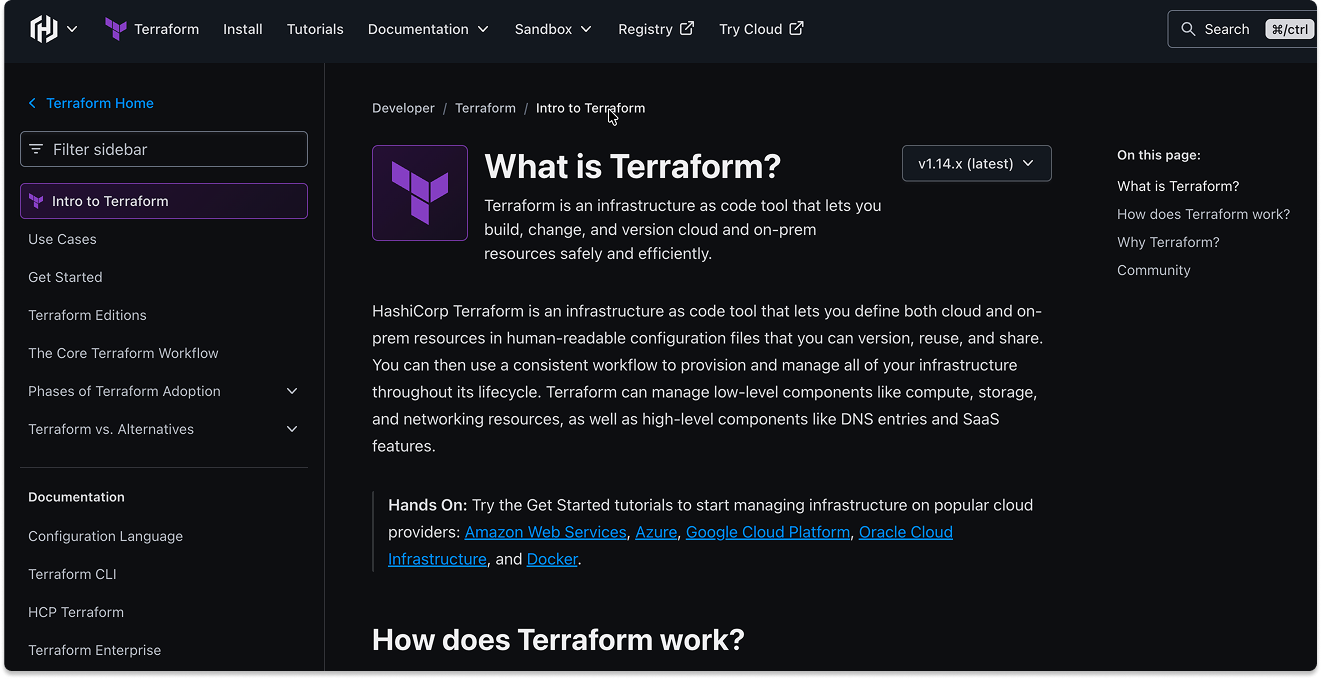The width and height of the screenshot is (1321, 679).
Task: Jump to How does Terraform work? section
Action: 1203,214
